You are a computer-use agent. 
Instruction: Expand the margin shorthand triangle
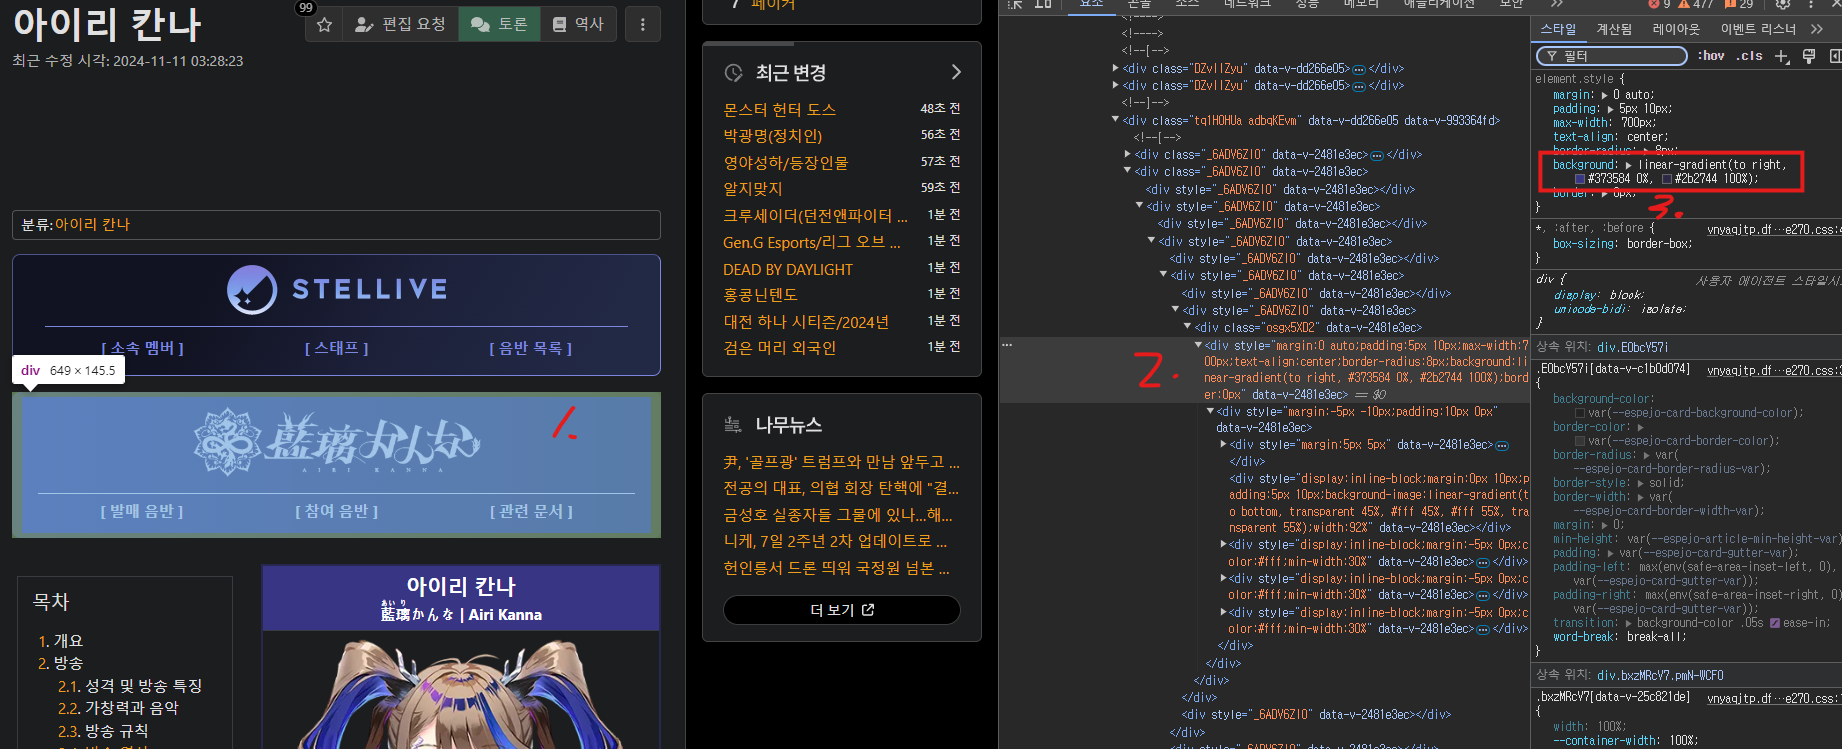(x=1604, y=95)
